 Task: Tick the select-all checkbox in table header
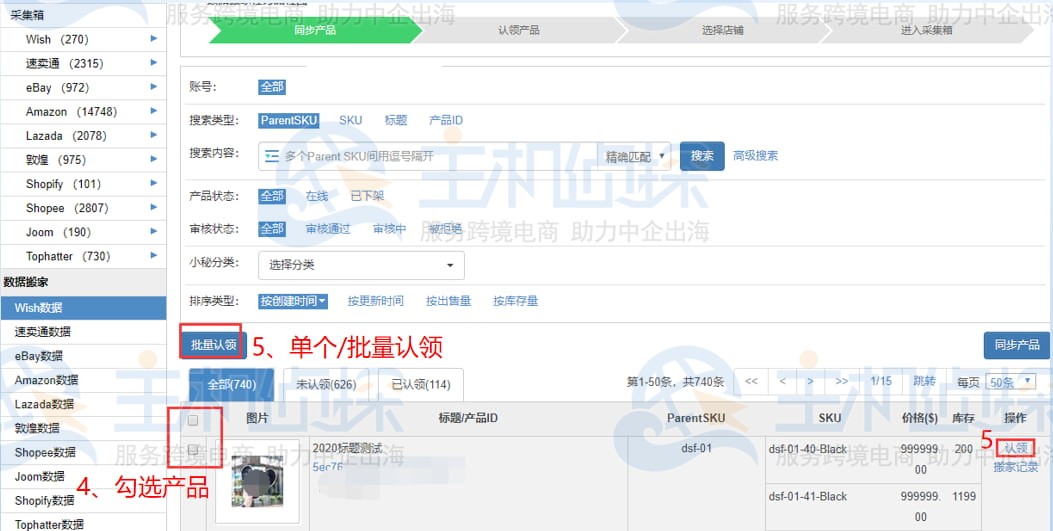click(193, 420)
